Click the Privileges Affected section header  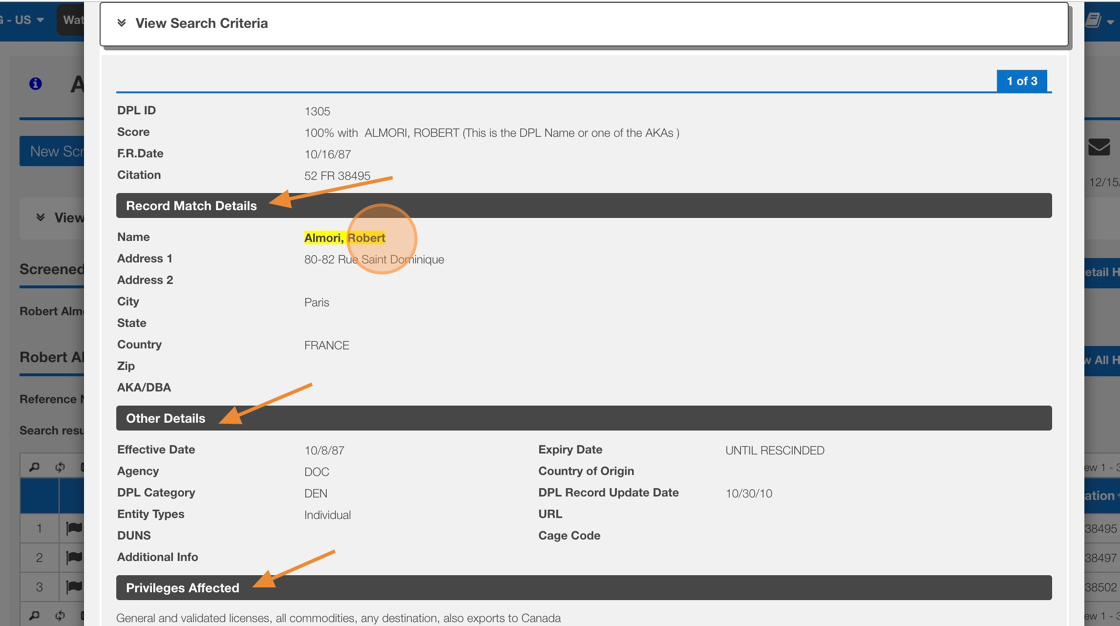point(584,587)
